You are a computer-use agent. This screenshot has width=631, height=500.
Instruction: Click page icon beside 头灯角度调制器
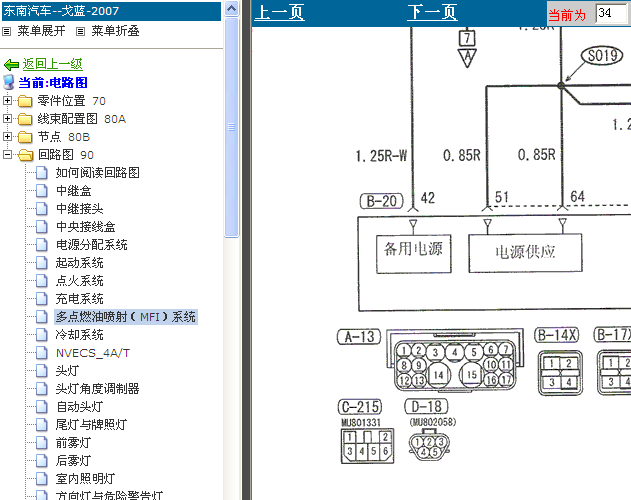42,389
